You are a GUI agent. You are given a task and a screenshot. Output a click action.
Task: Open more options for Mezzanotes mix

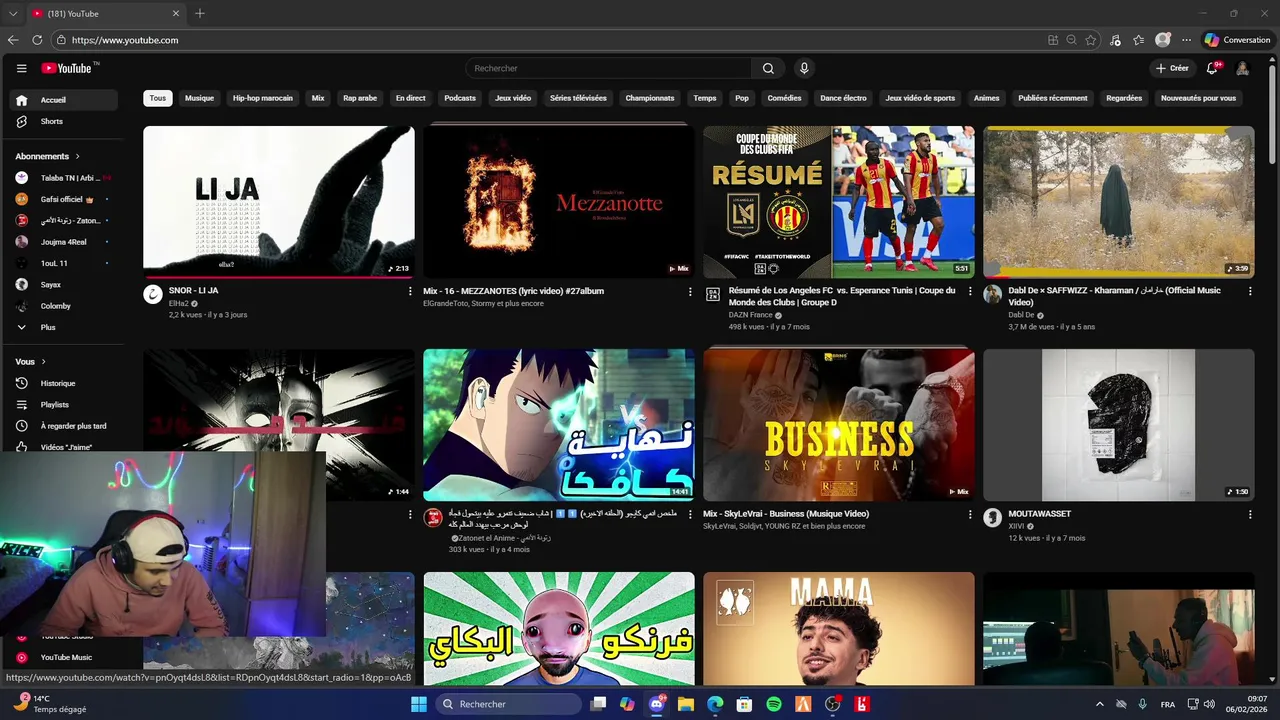coord(689,291)
